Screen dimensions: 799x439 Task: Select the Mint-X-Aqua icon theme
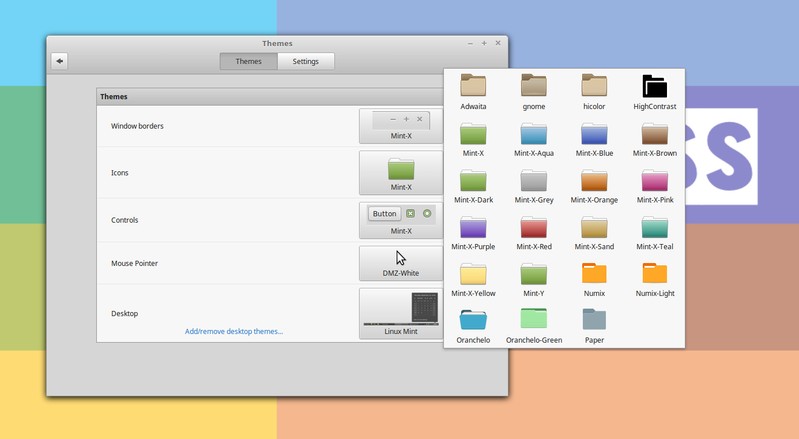click(x=534, y=140)
